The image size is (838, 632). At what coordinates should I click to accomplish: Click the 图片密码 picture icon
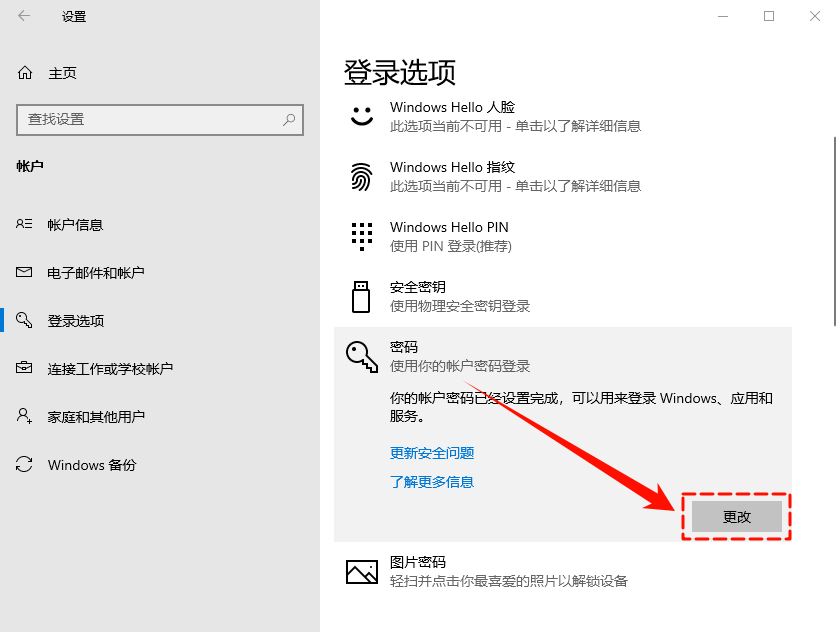coord(361,571)
